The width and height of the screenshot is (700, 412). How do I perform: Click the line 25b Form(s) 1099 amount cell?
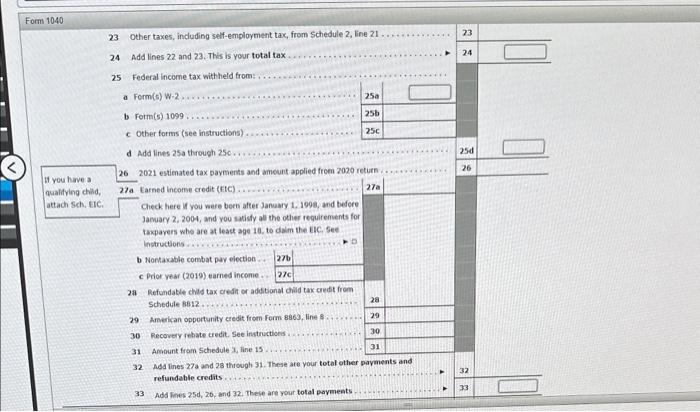pos(419,113)
